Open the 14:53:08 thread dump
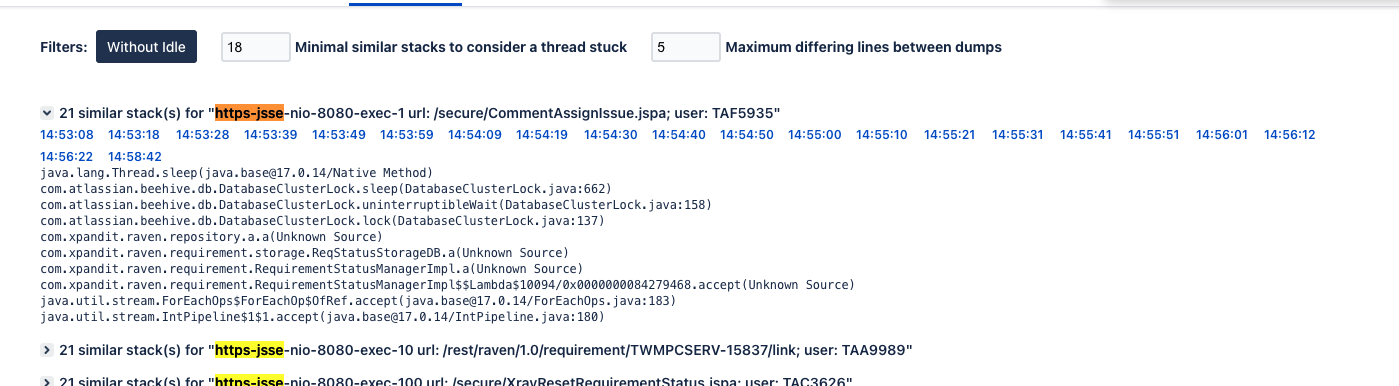This screenshot has height=386, width=1399. click(x=67, y=135)
